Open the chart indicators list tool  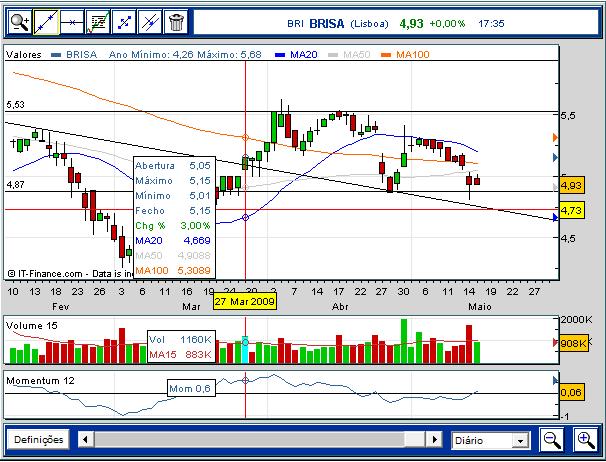pos(98,22)
